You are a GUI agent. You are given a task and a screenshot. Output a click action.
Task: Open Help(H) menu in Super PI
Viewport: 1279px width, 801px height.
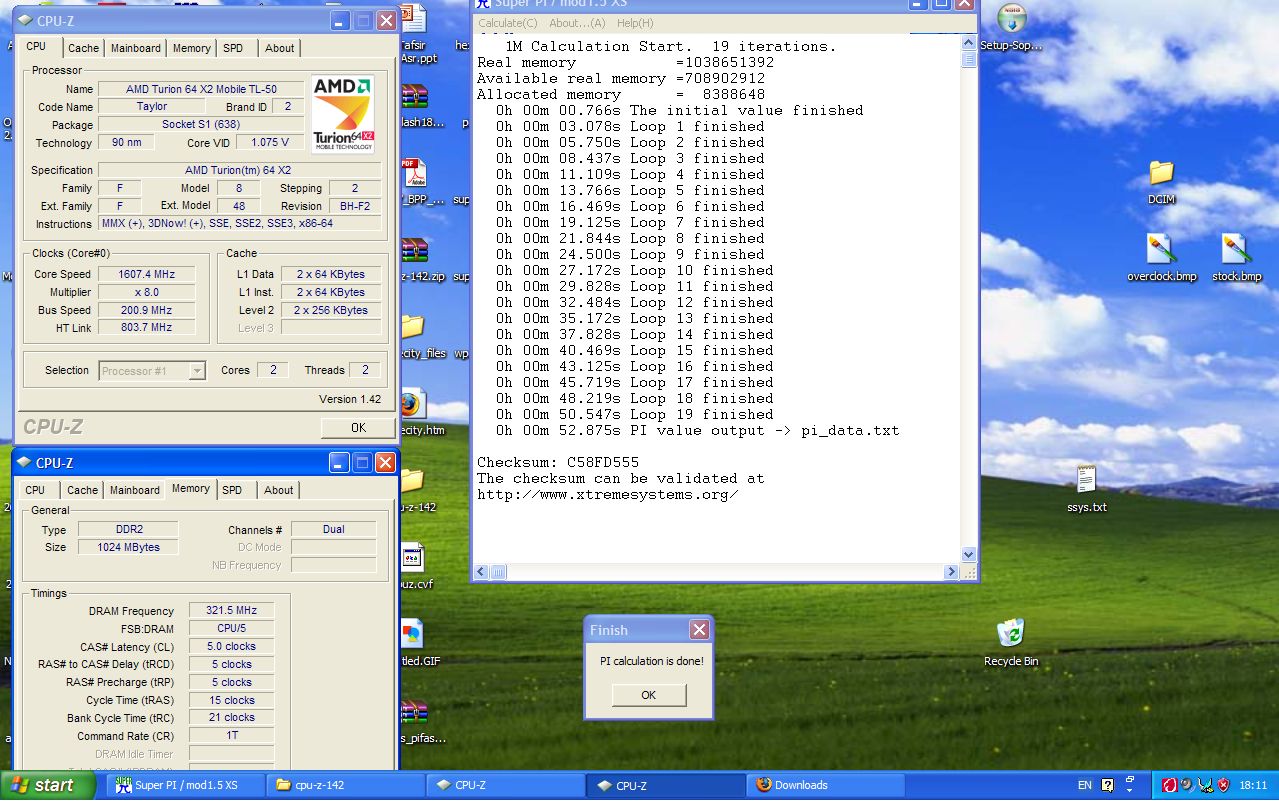(x=635, y=23)
